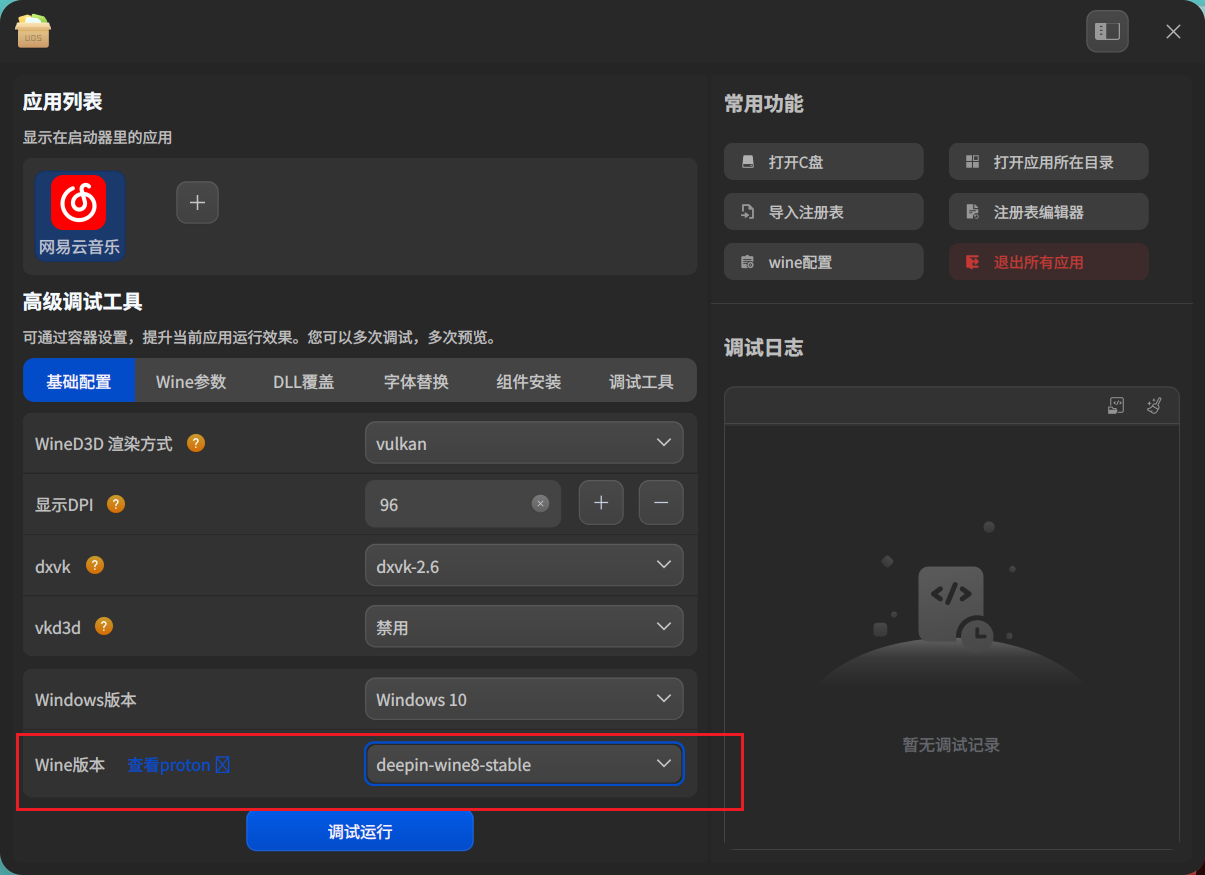Decrease DPI with the minus stepper
Image resolution: width=1205 pixels, height=875 pixels.
pos(661,503)
